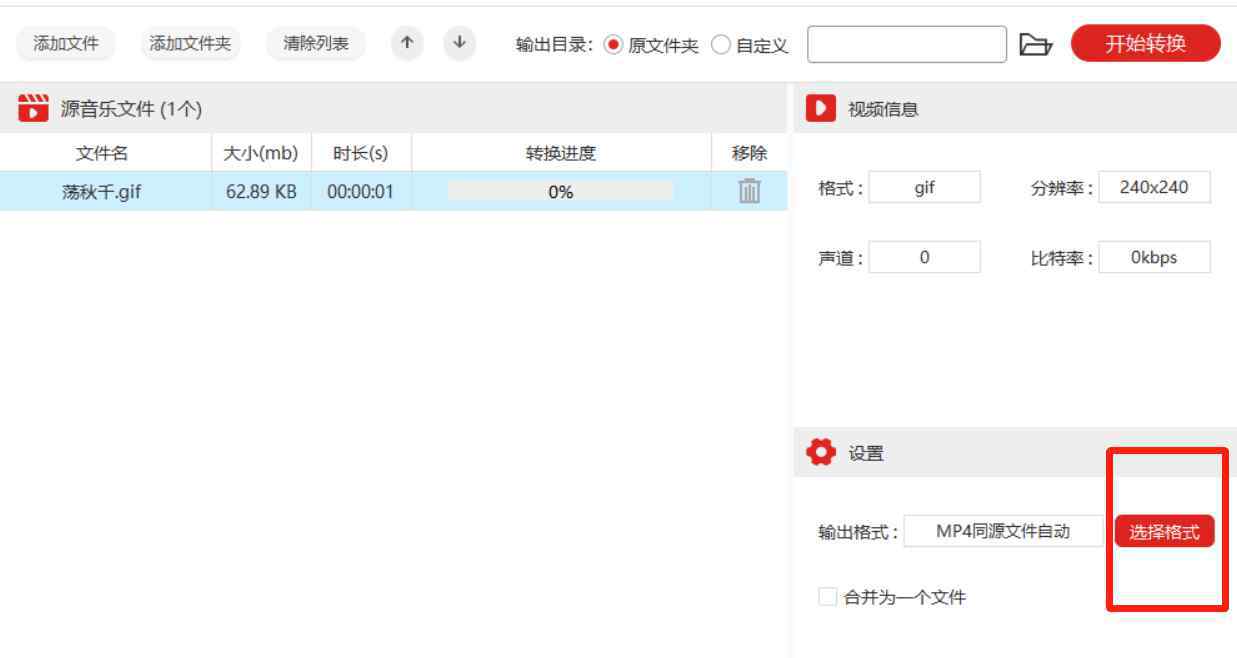The image size is (1237, 658).
Task: Open the 选择格式 format chooser
Action: click(1164, 532)
